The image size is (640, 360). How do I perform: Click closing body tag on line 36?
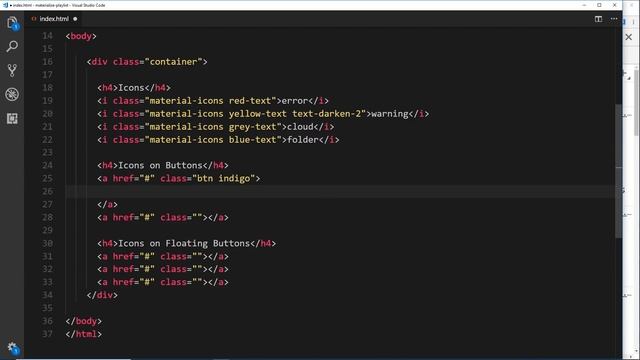[x=84, y=321]
